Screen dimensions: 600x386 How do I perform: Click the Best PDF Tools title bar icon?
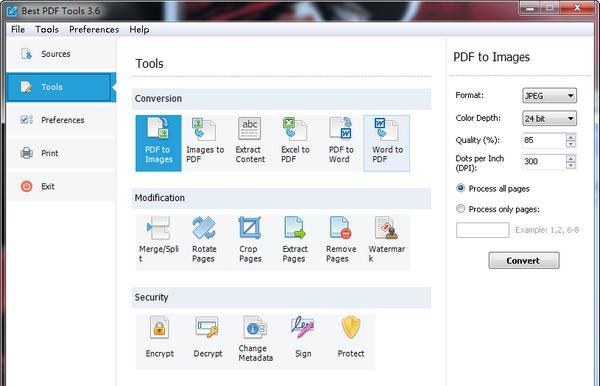[12, 11]
